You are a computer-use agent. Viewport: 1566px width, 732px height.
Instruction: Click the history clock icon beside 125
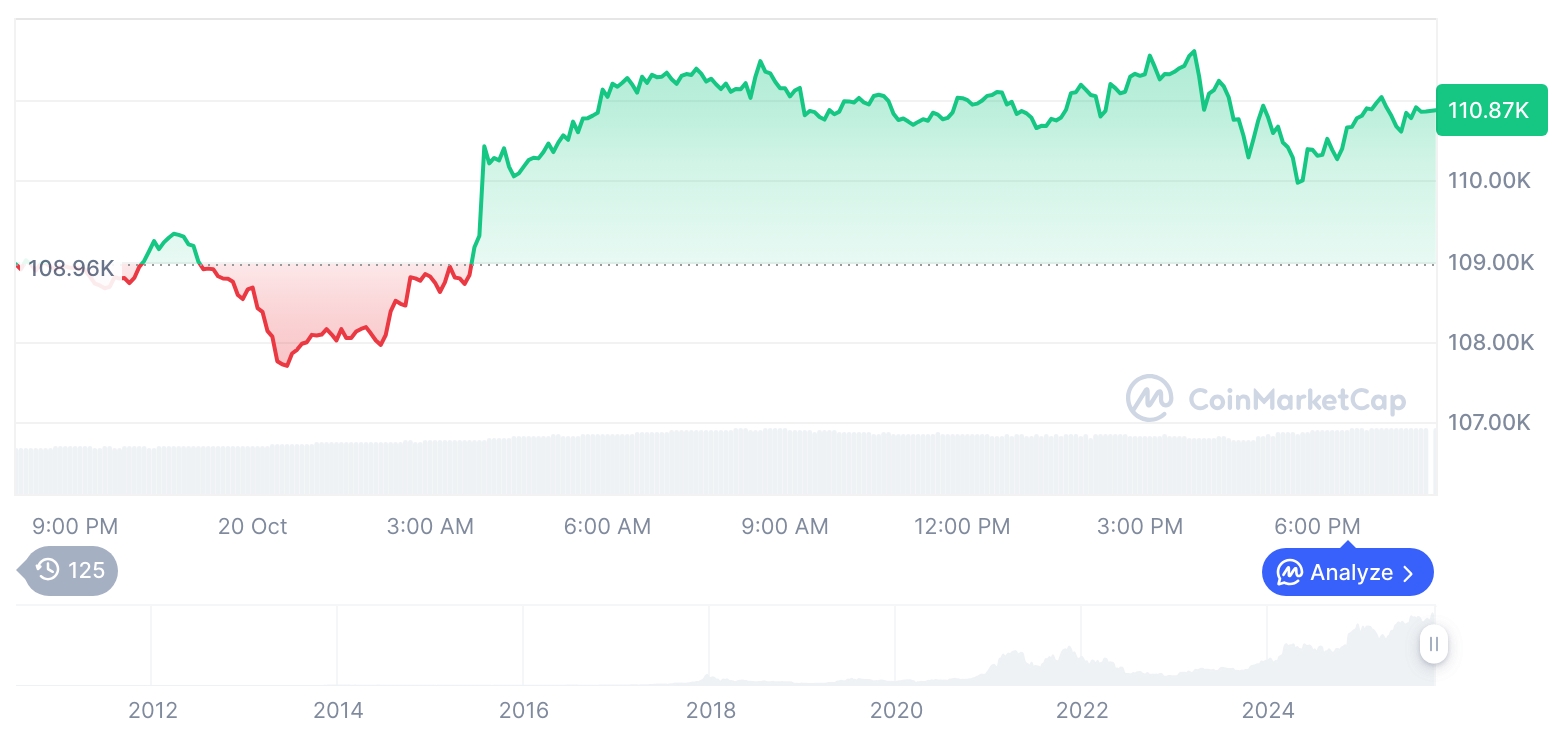tap(48, 571)
